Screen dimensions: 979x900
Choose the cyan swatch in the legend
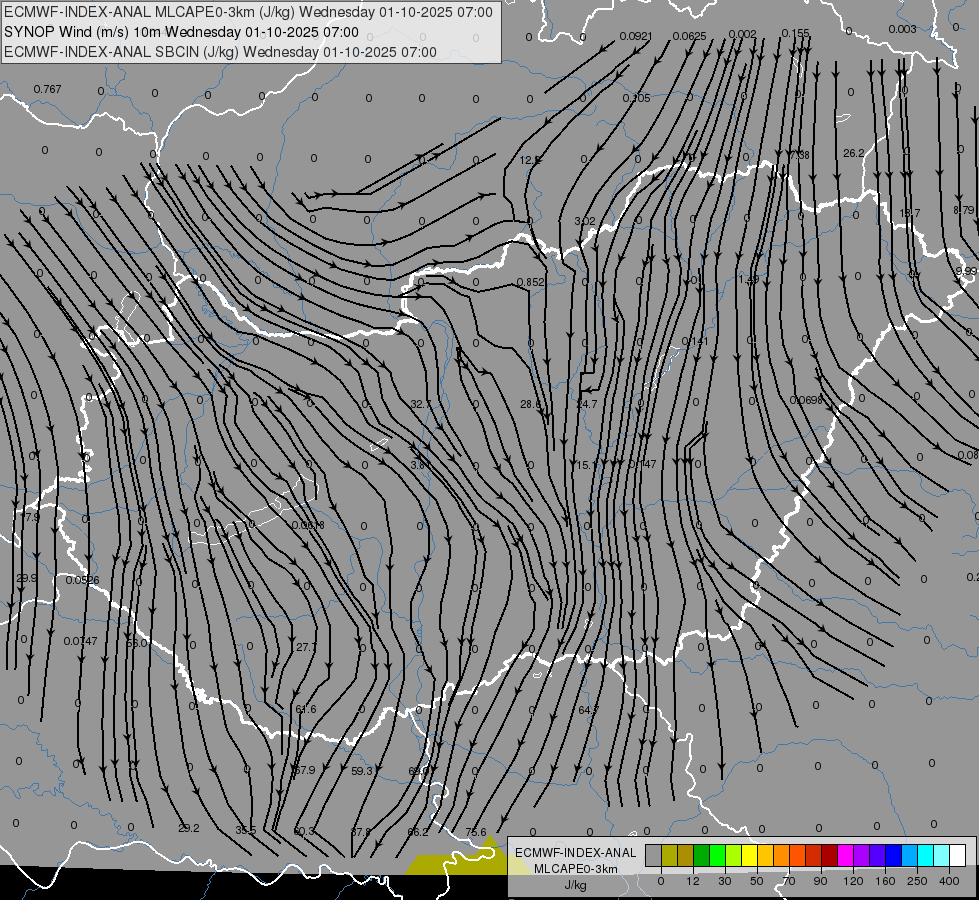coord(926,855)
